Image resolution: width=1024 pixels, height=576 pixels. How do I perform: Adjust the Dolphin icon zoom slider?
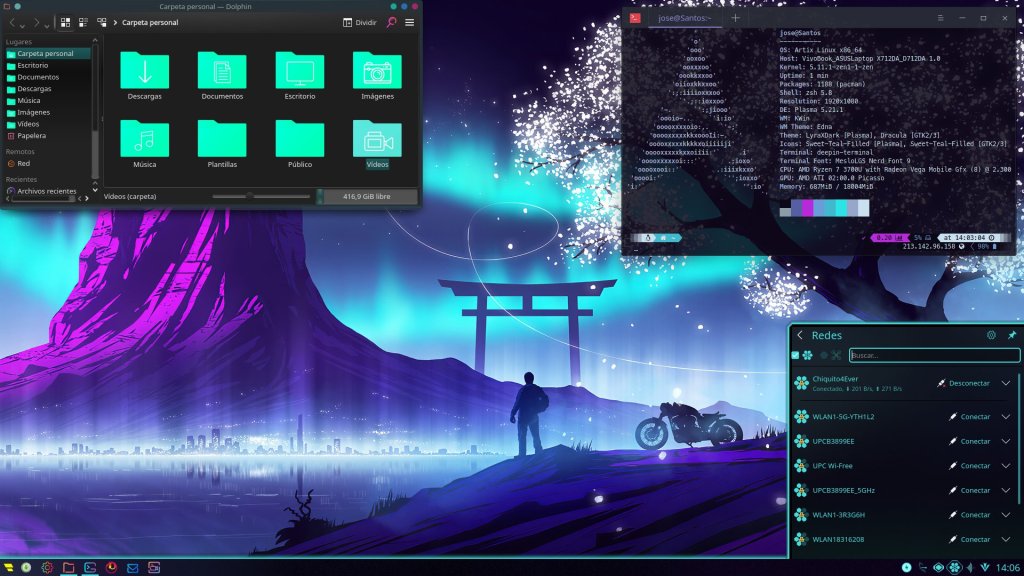249,196
